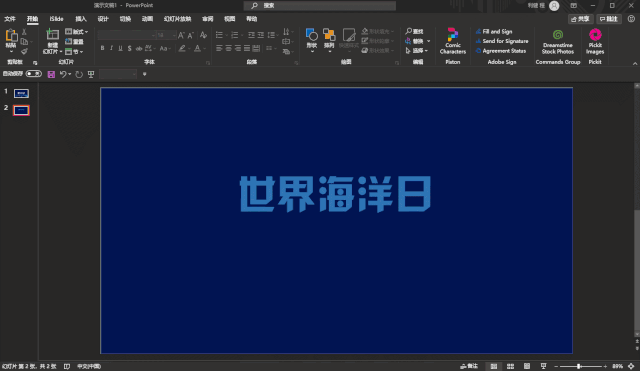Click Fill and Sign
This screenshot has height=371, width=640.
[494, 31]
